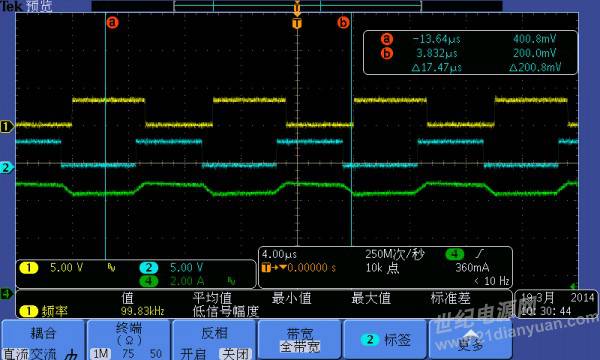Select 全带宽 full bandwidth option

(x=300, y=347)
